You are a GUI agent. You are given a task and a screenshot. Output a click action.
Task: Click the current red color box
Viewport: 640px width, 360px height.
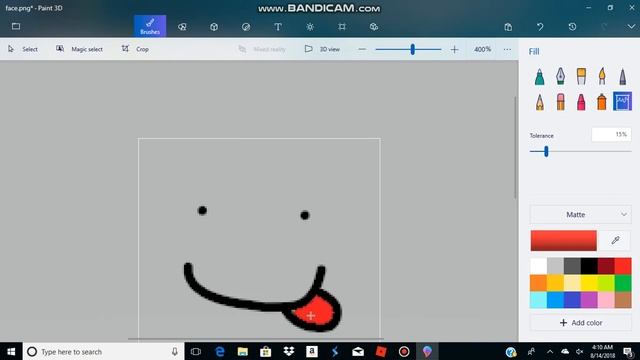[x=564, y=240]
